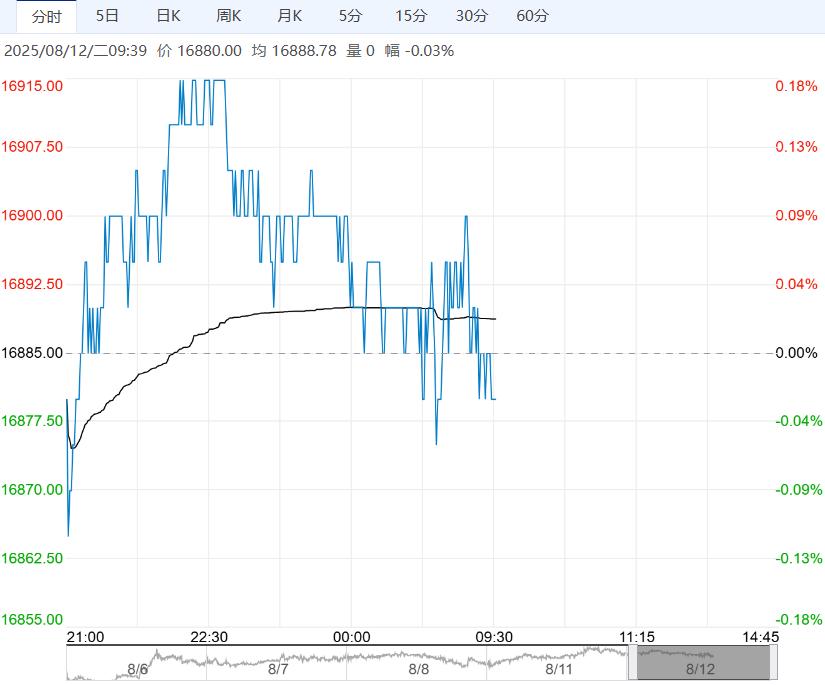Image resolution: width=825 pixels, height=685 pixels.
Task: Switch to the 分时 intraday tab
Action: click(x=46, y=16)
